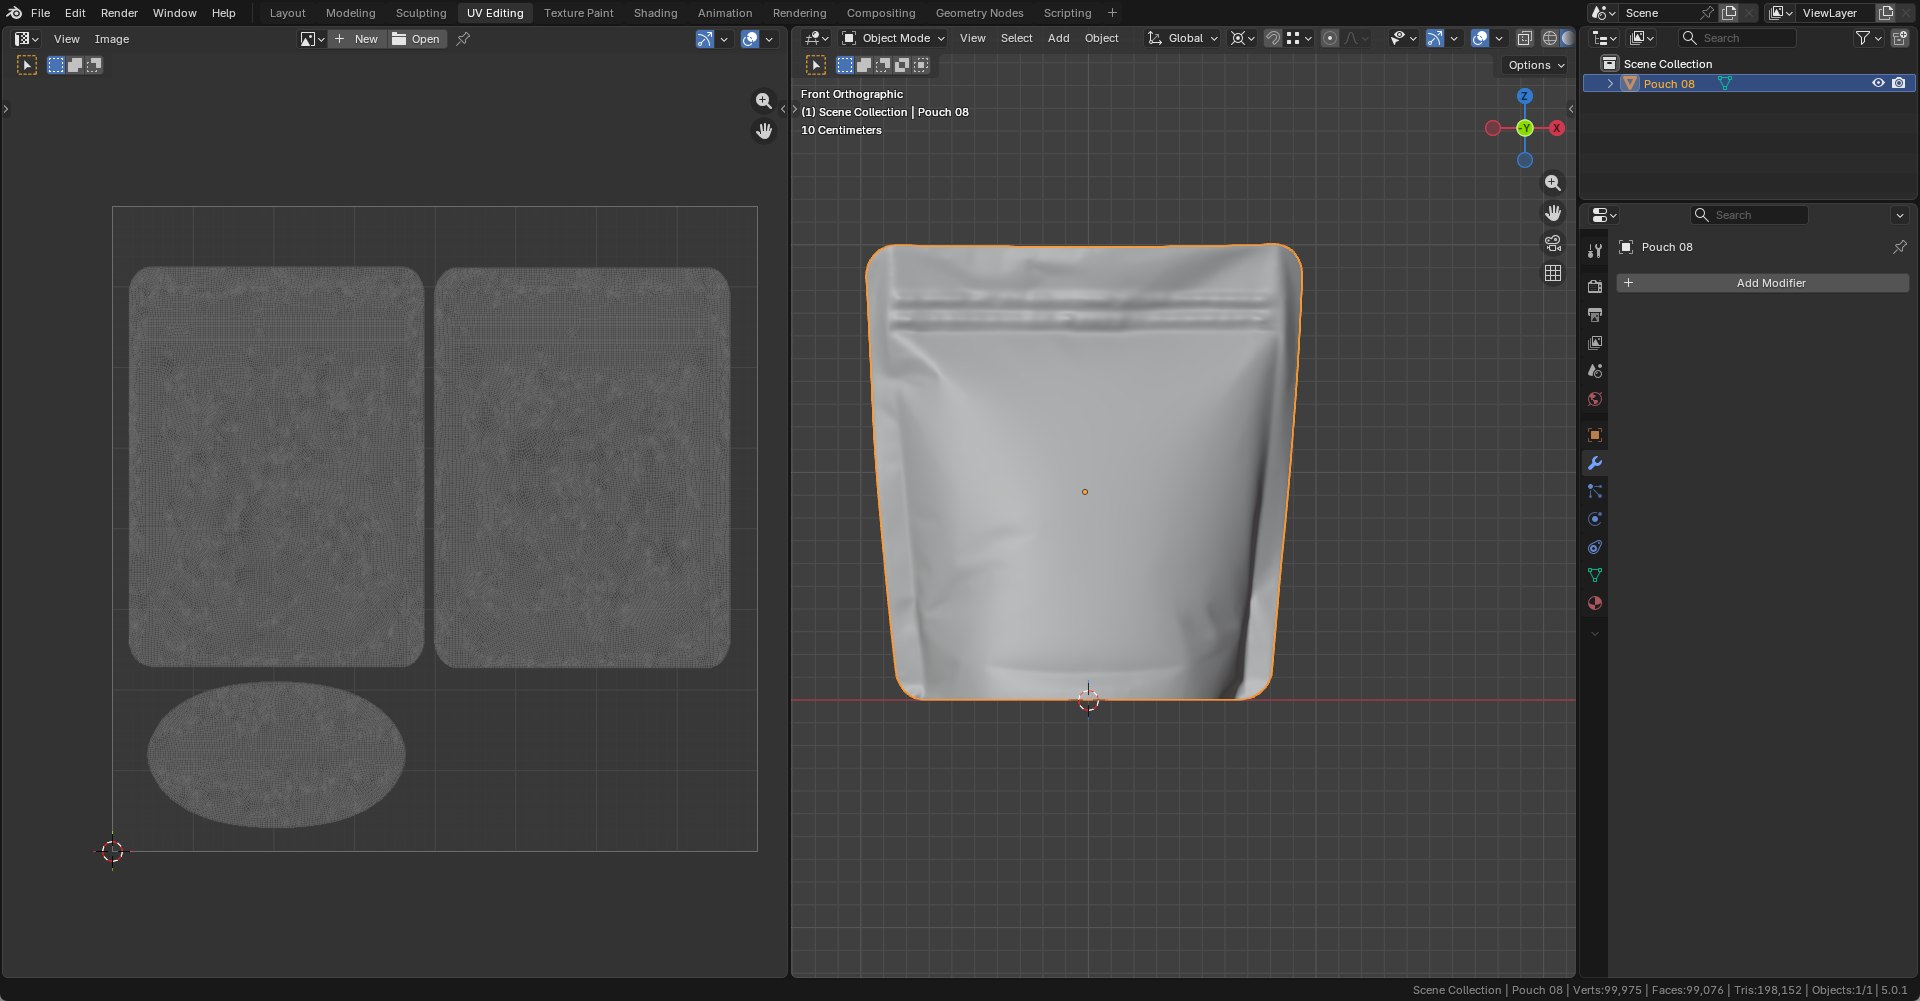Hide Pouch 08 with the eye icon
This screenshot has height=1001, width=1920.
[x=1878, y=83]
